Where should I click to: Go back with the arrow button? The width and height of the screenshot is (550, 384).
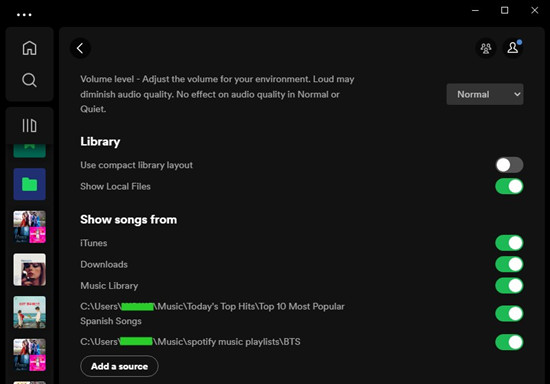[80, 48]
